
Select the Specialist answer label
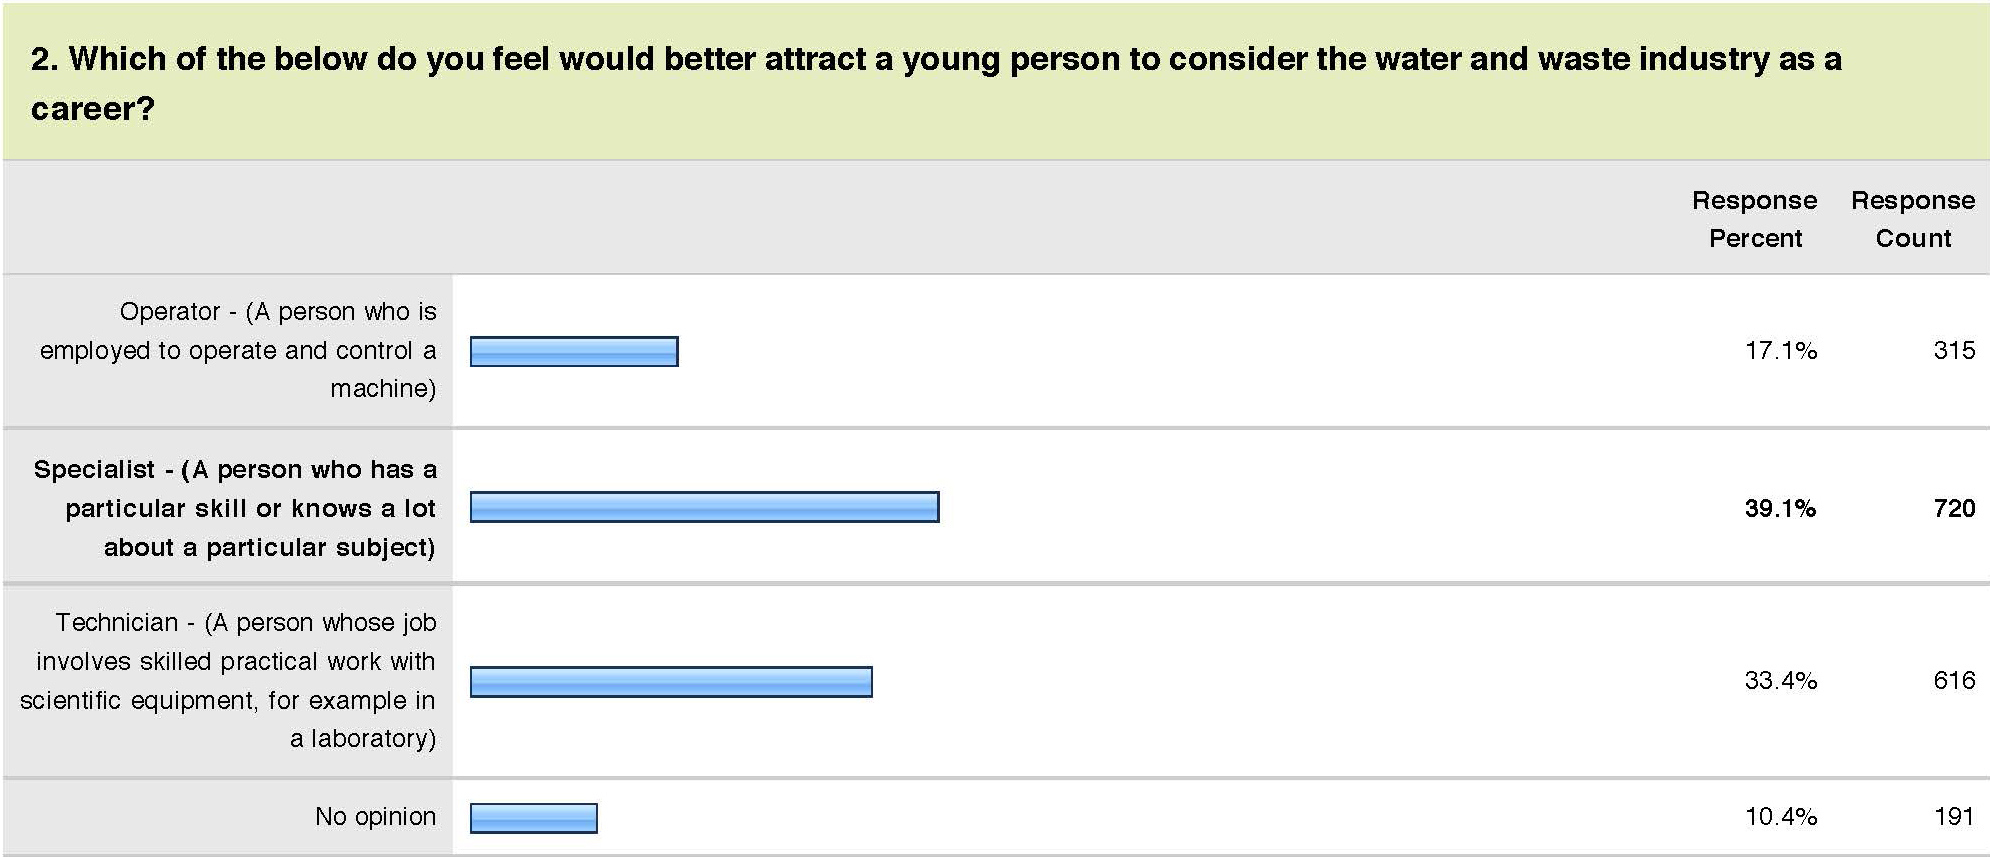click(236, 508)
